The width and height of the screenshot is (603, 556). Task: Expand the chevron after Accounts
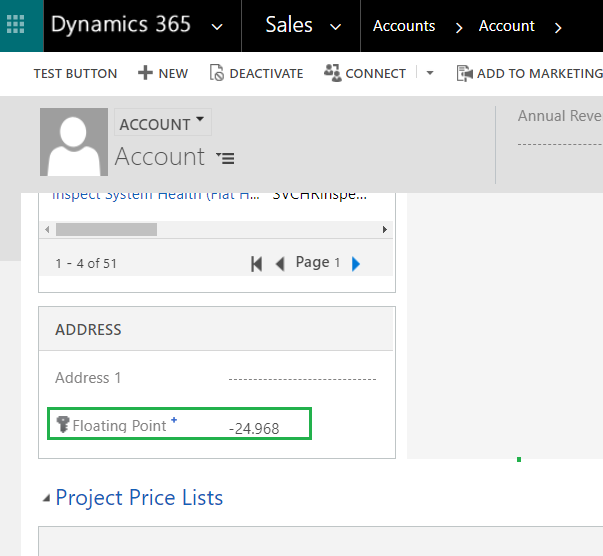pos(459,28)
